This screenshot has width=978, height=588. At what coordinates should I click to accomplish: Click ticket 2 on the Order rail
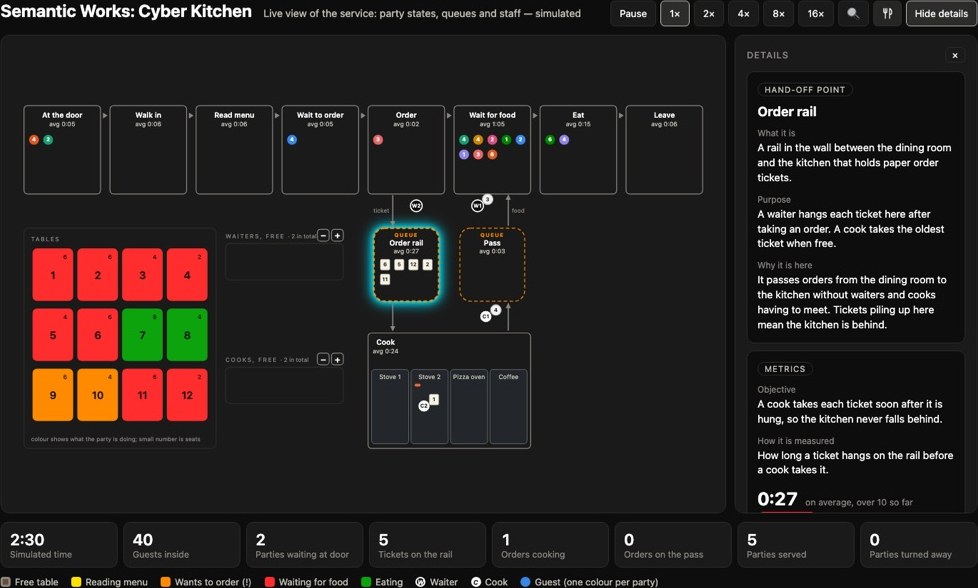pos(427,265)
